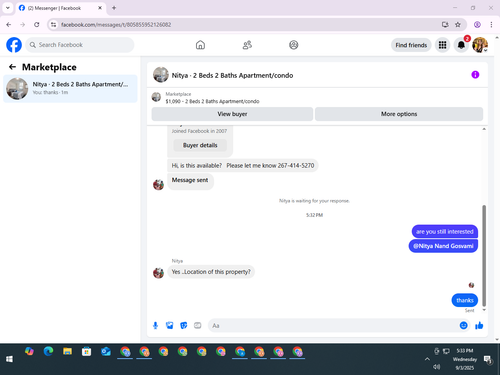Click the Facebook logo
Image resolution: width=500 pixels, height=375 pixels.
tap(14, 45)
